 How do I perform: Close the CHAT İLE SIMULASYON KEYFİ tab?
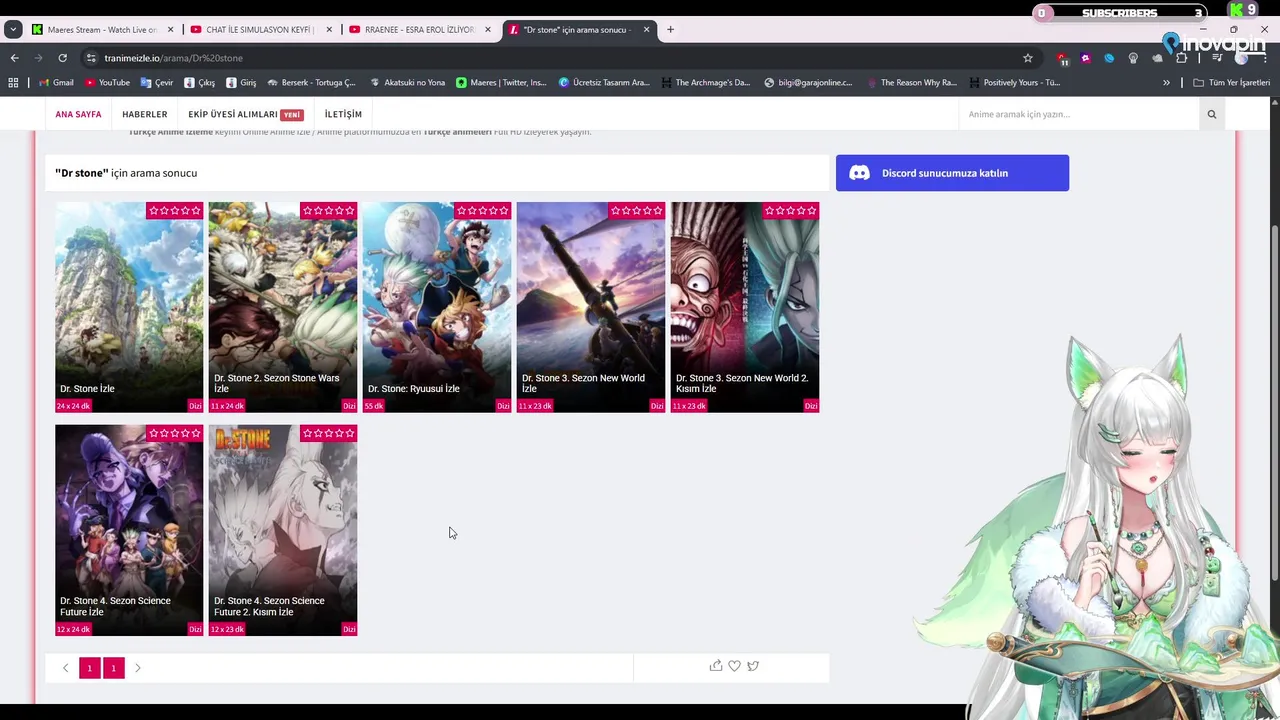[x=329, y=30]
